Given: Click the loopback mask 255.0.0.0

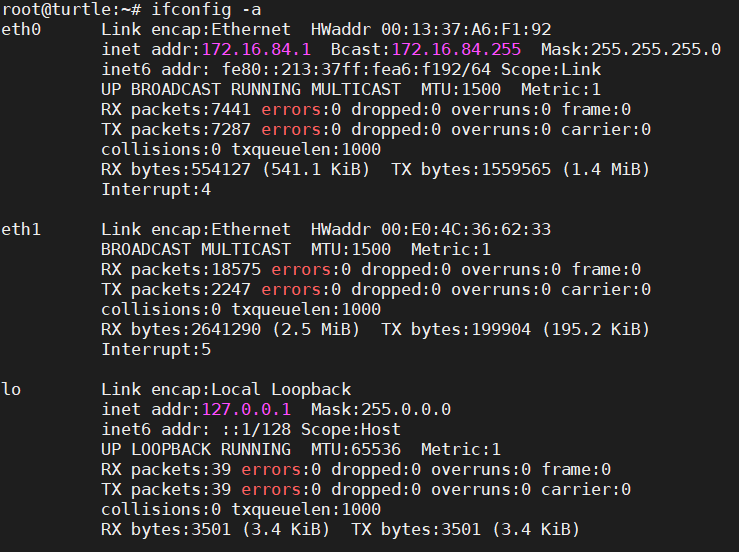Looking at the screenshot, I should 406,410.
